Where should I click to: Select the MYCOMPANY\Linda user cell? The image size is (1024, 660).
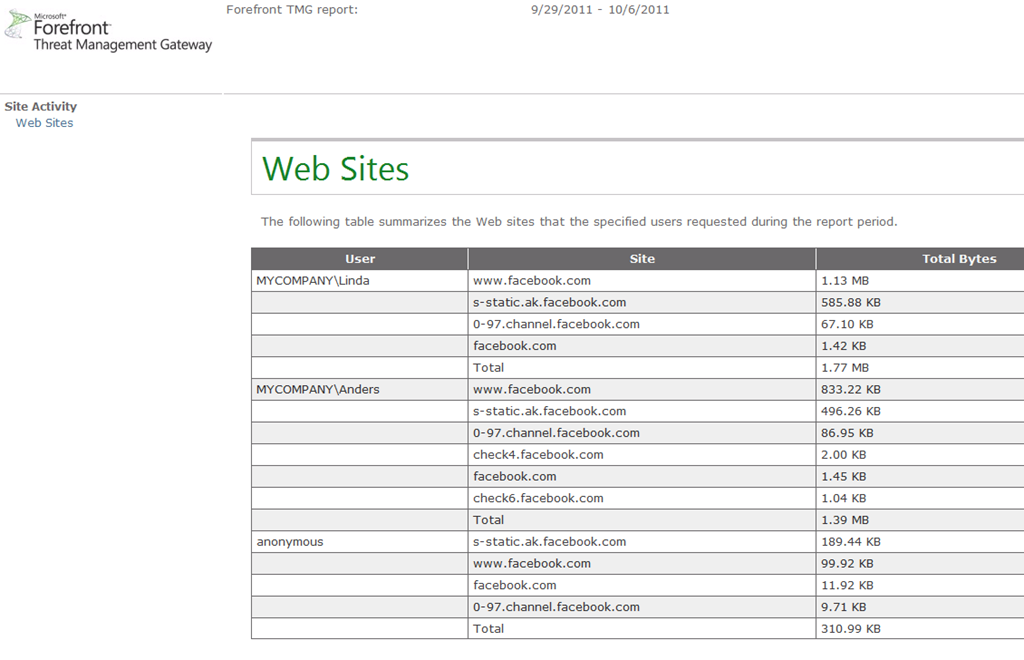click(313, 281)
